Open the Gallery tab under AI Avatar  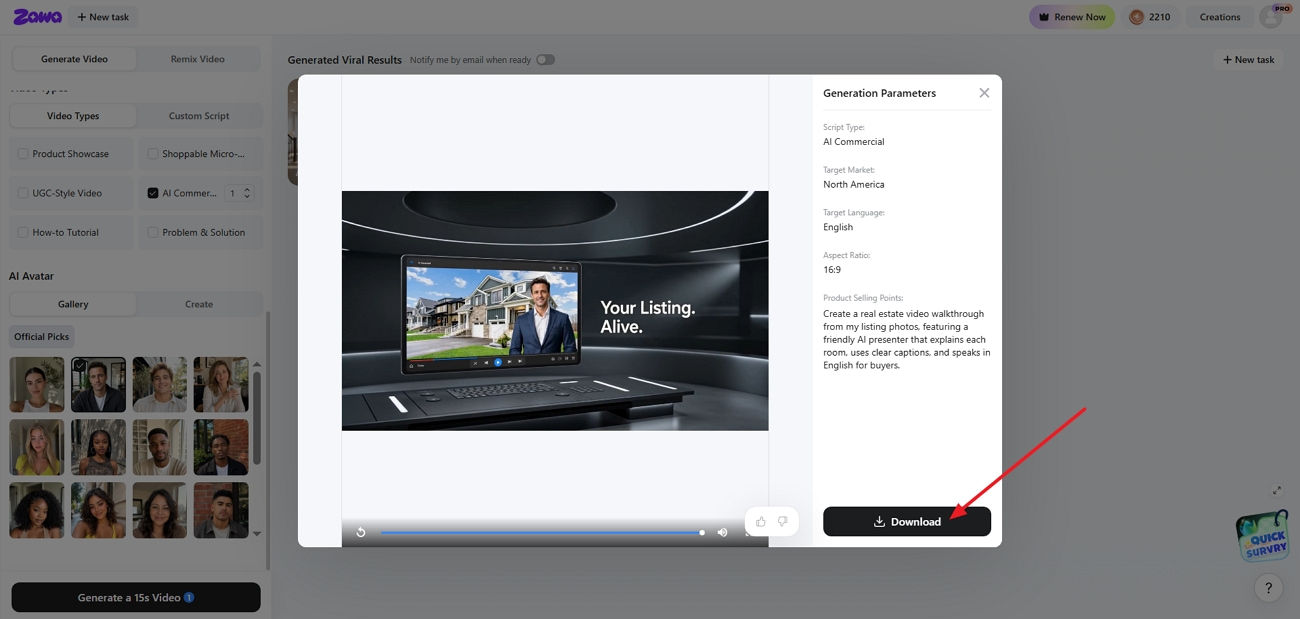tap(73, 304)
